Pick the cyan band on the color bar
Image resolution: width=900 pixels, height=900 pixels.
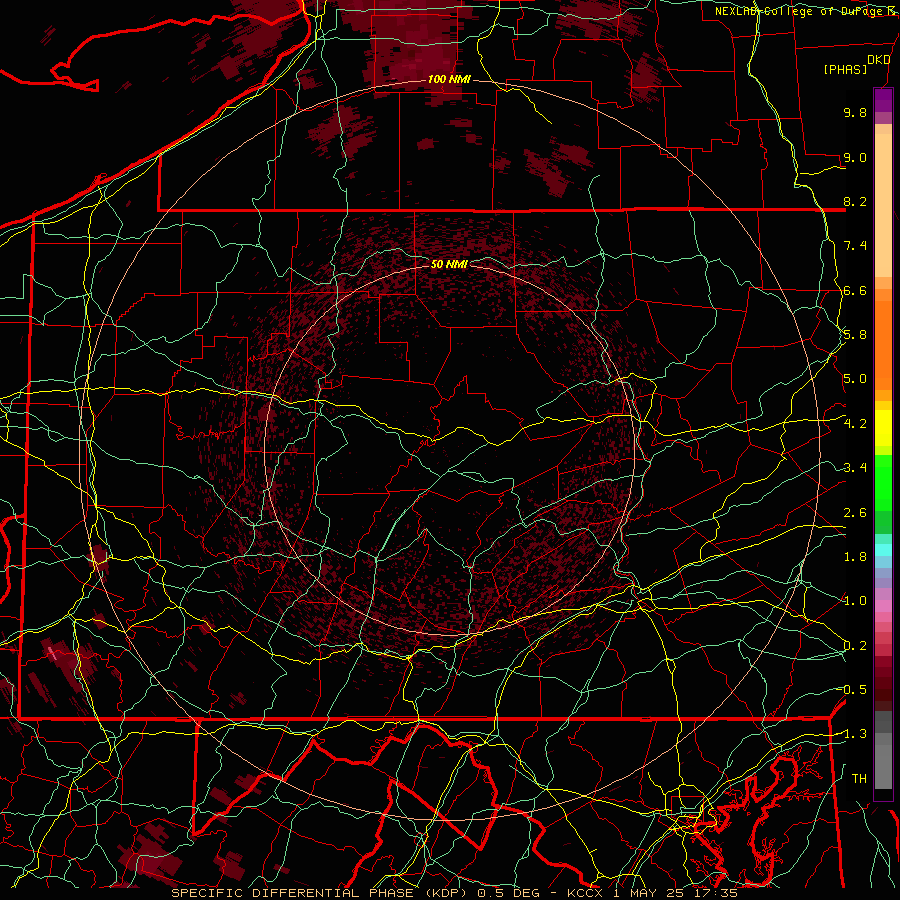pyautogui.click(x=883, y=550)
